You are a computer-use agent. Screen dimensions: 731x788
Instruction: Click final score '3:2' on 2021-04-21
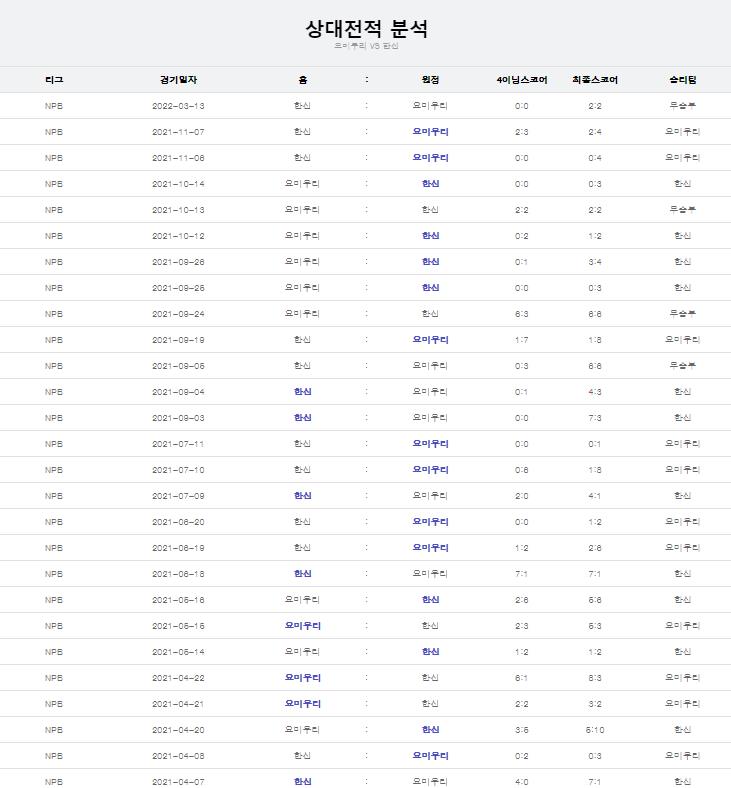[595, 704]
